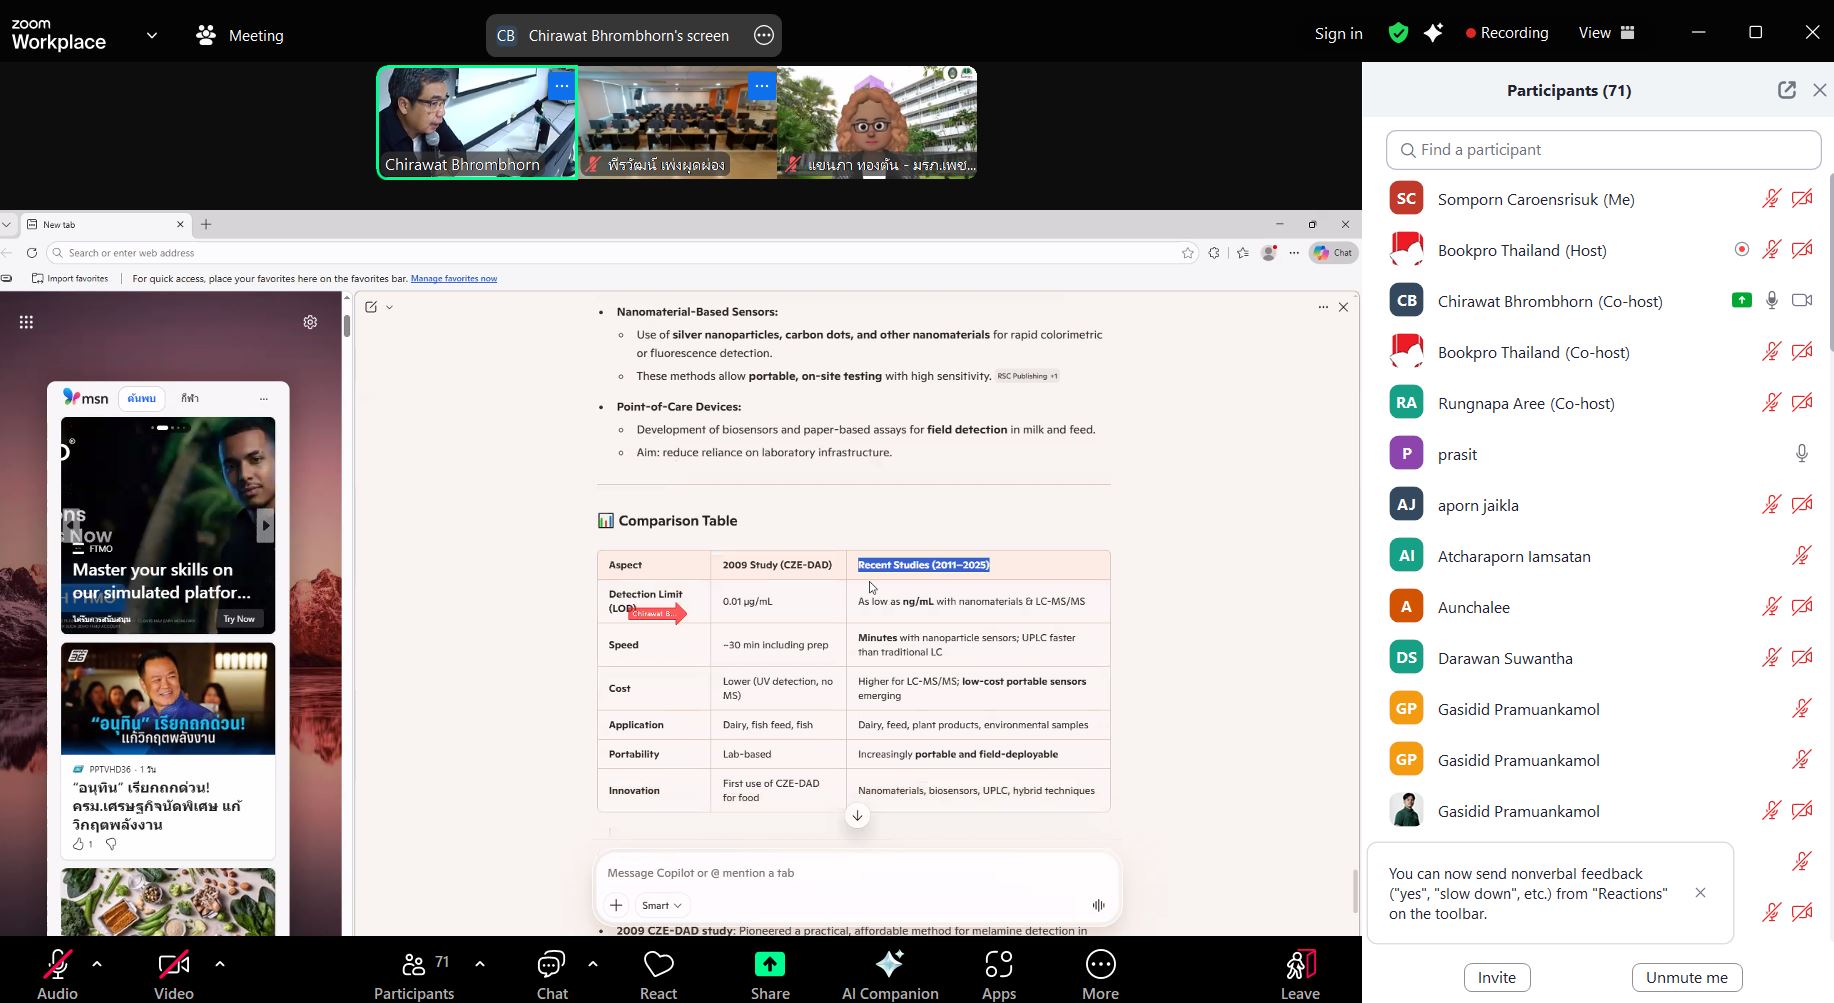Image resolution: width=1834 pixels, height=1003 pixels.
Task: Expand the audio settings caret
Action: [x=97, y=964]
